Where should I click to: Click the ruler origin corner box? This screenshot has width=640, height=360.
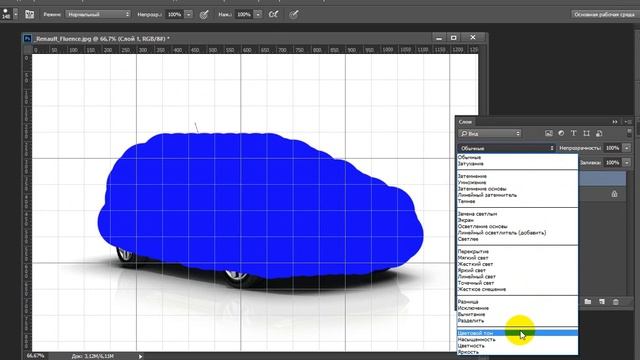tap(28, 50)
